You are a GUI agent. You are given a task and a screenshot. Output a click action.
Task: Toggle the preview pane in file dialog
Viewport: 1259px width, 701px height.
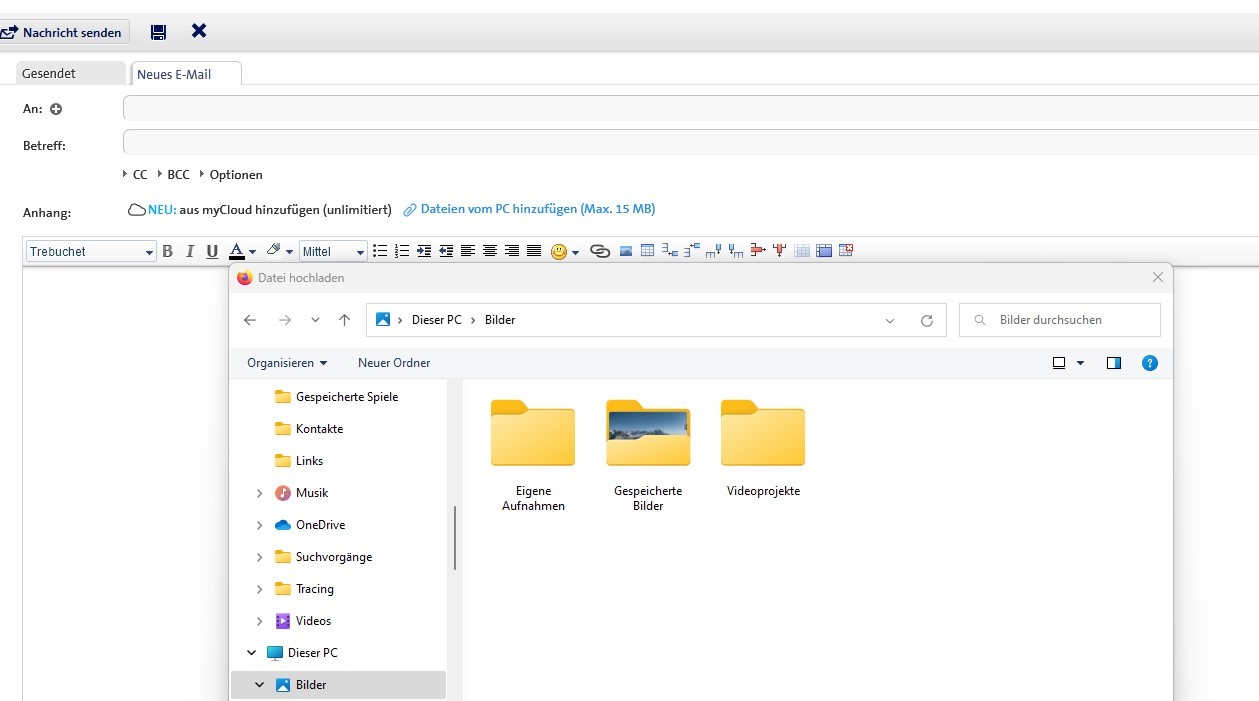pos(1114,363)
